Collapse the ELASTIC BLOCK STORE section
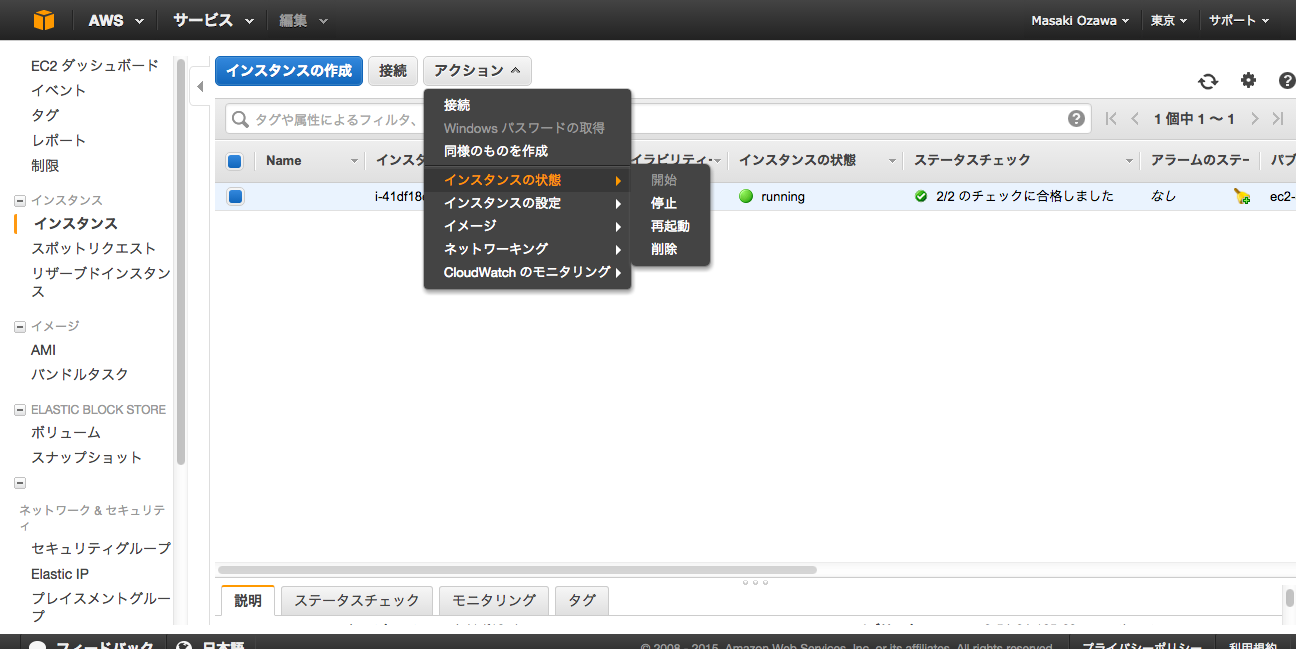Viewport: 1296px width, 649px height. [x=20, y=410]
